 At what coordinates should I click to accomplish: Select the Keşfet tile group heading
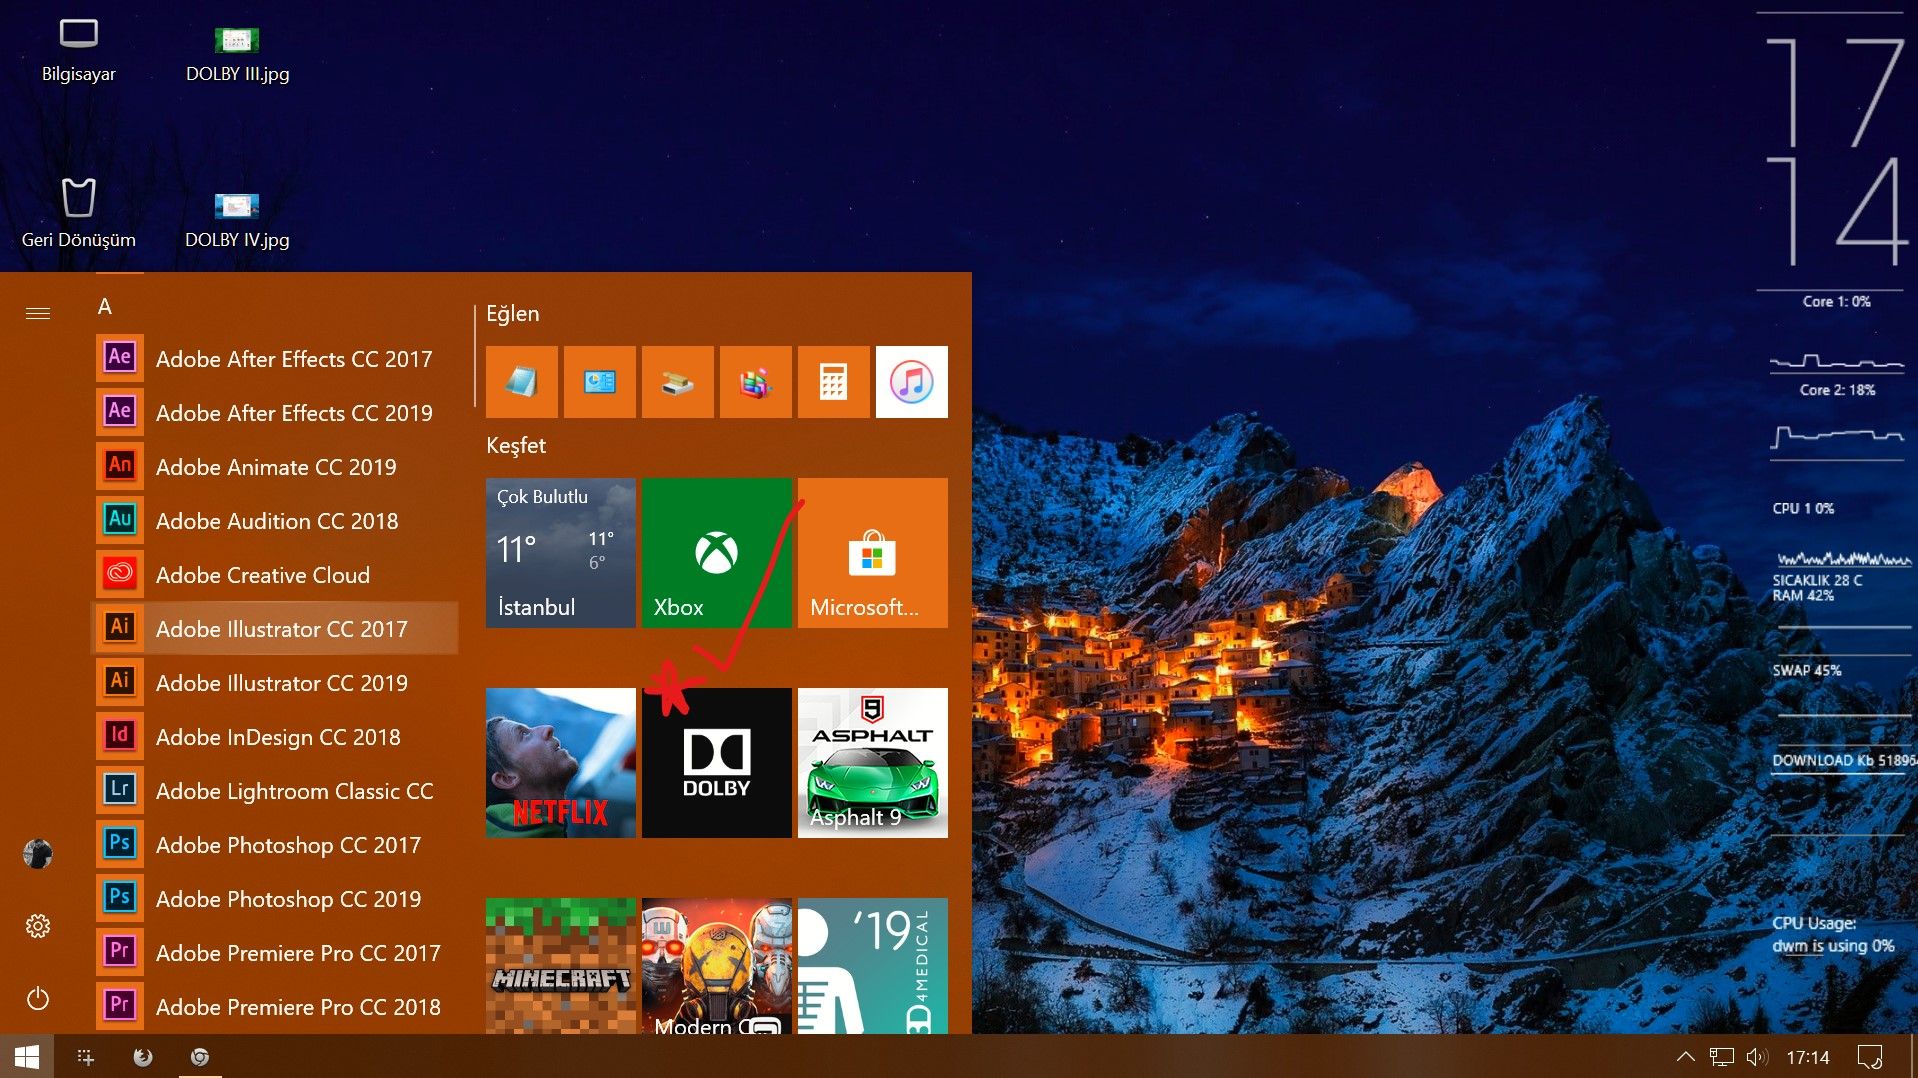[x=516, y=445]
